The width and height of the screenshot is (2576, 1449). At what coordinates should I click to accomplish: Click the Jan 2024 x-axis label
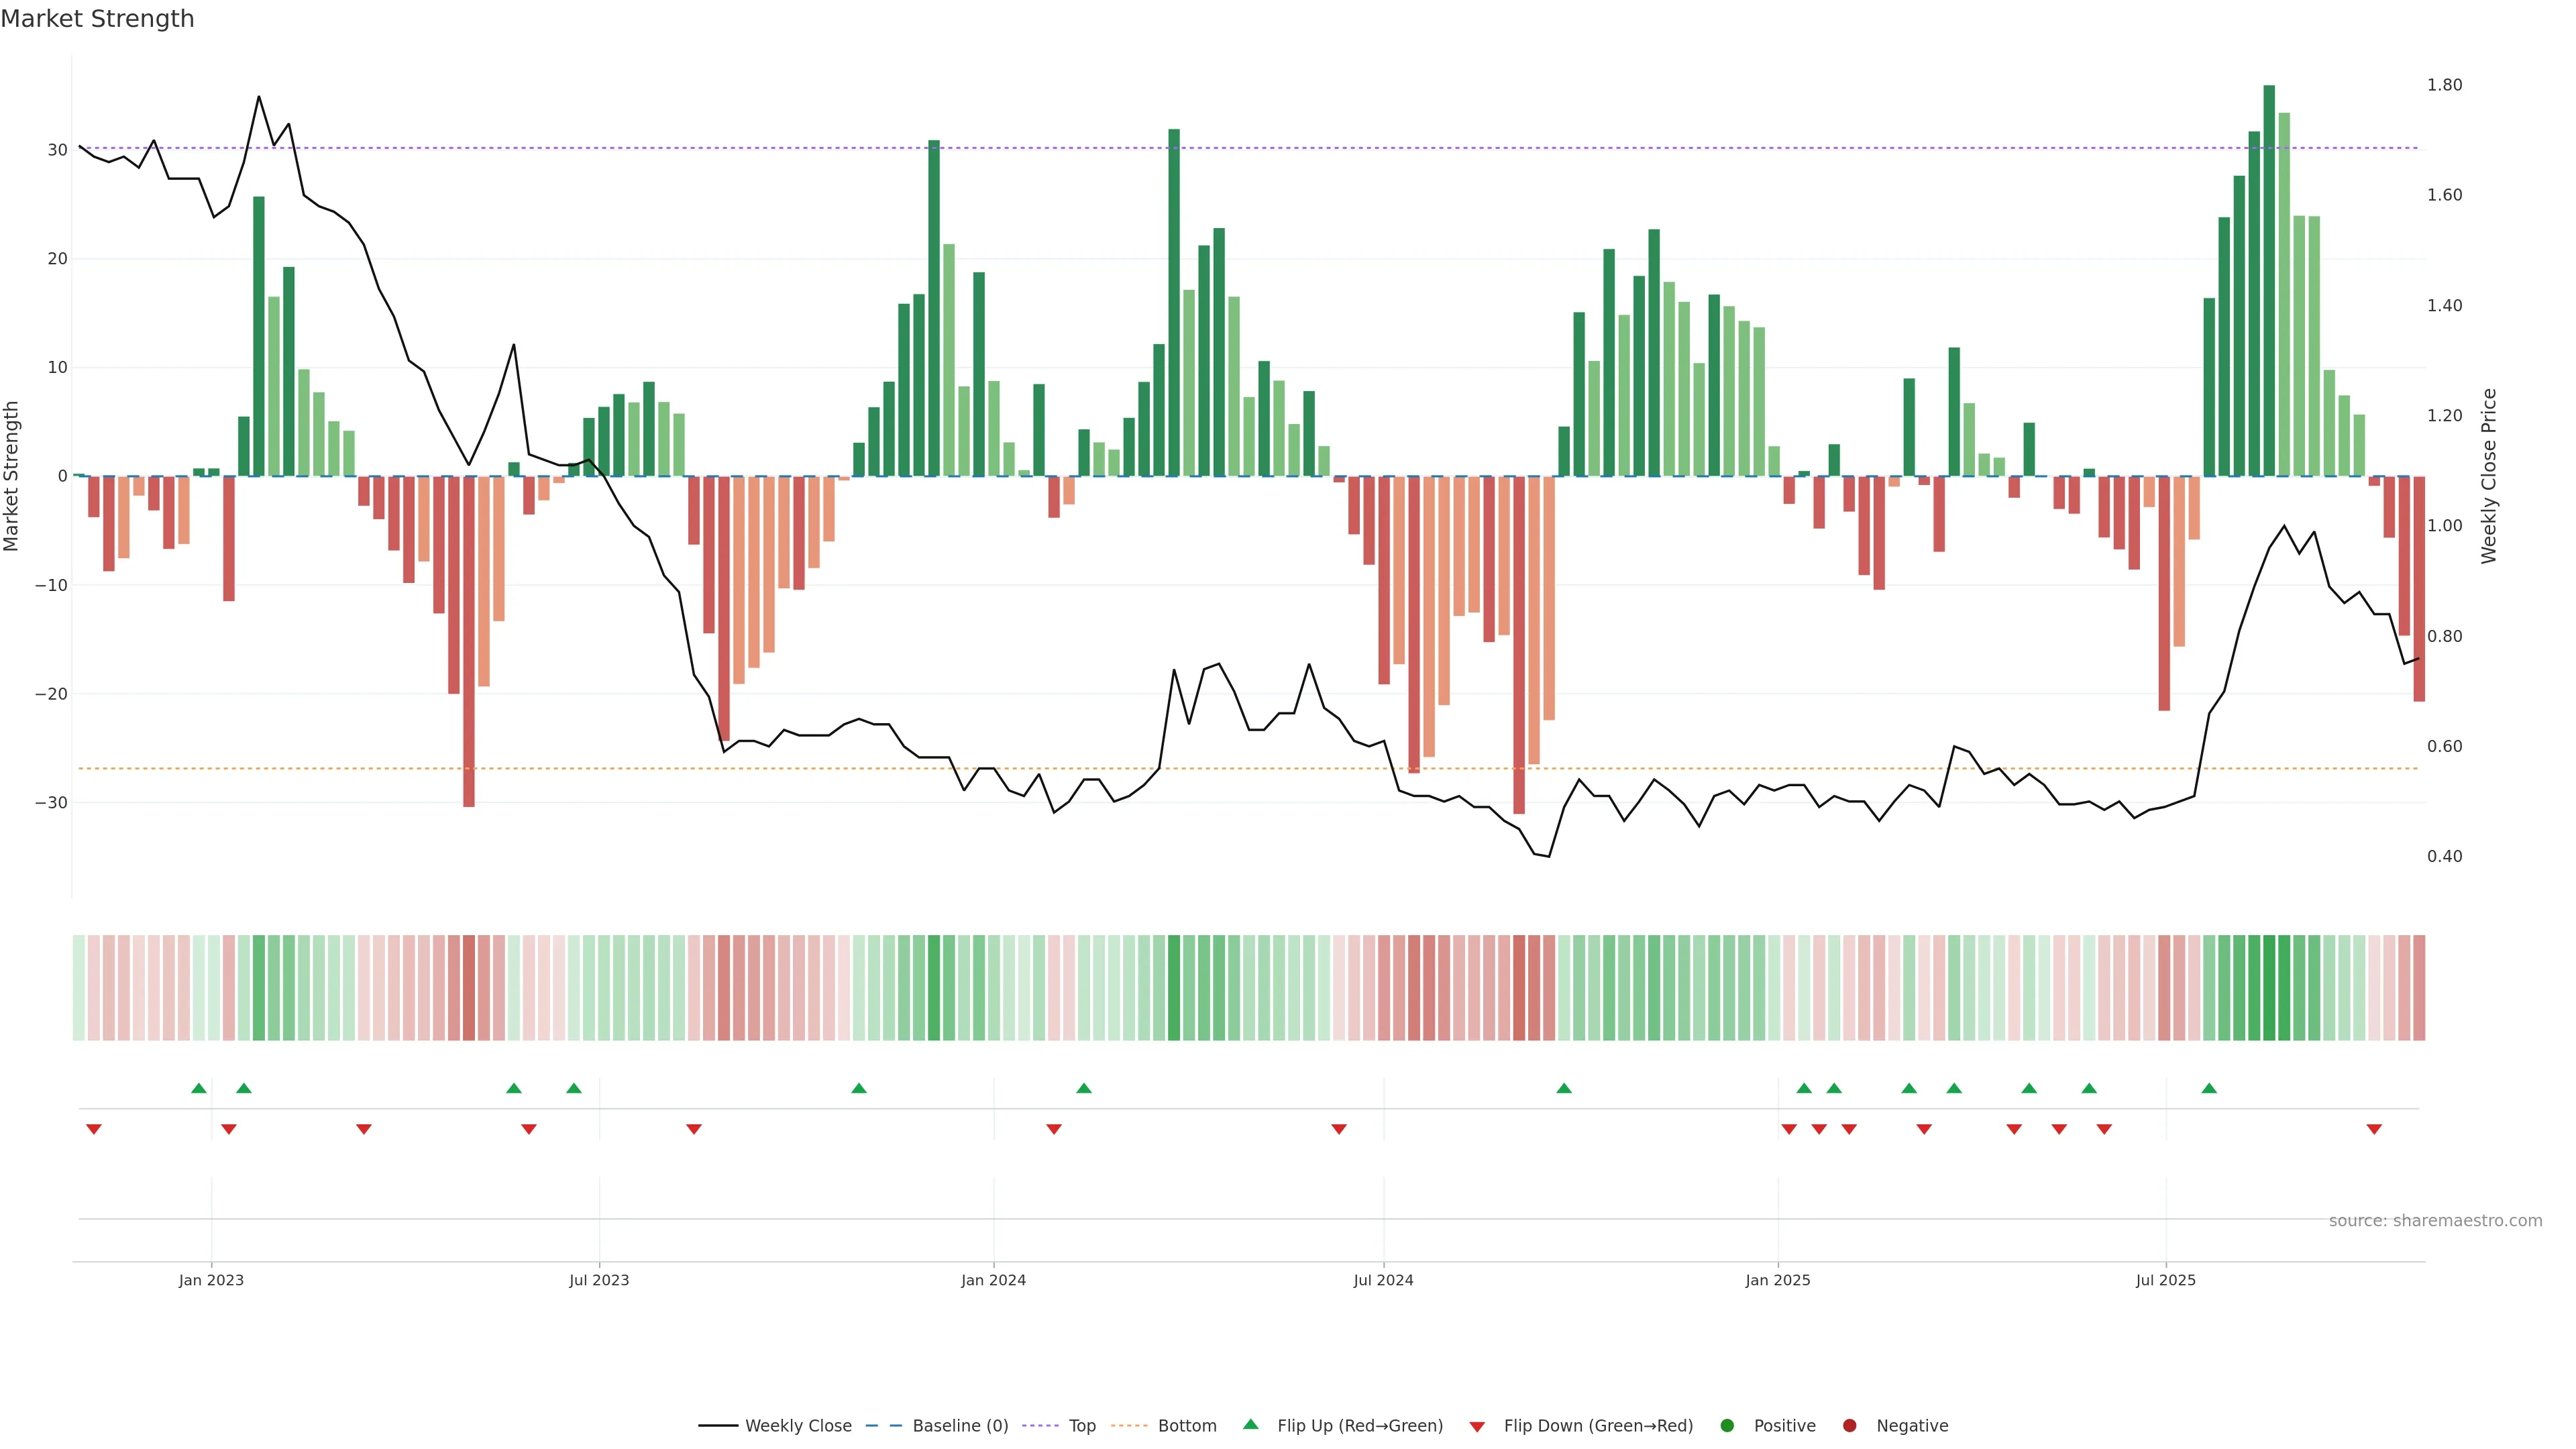pyautogui.click(x=993, y=1280)
